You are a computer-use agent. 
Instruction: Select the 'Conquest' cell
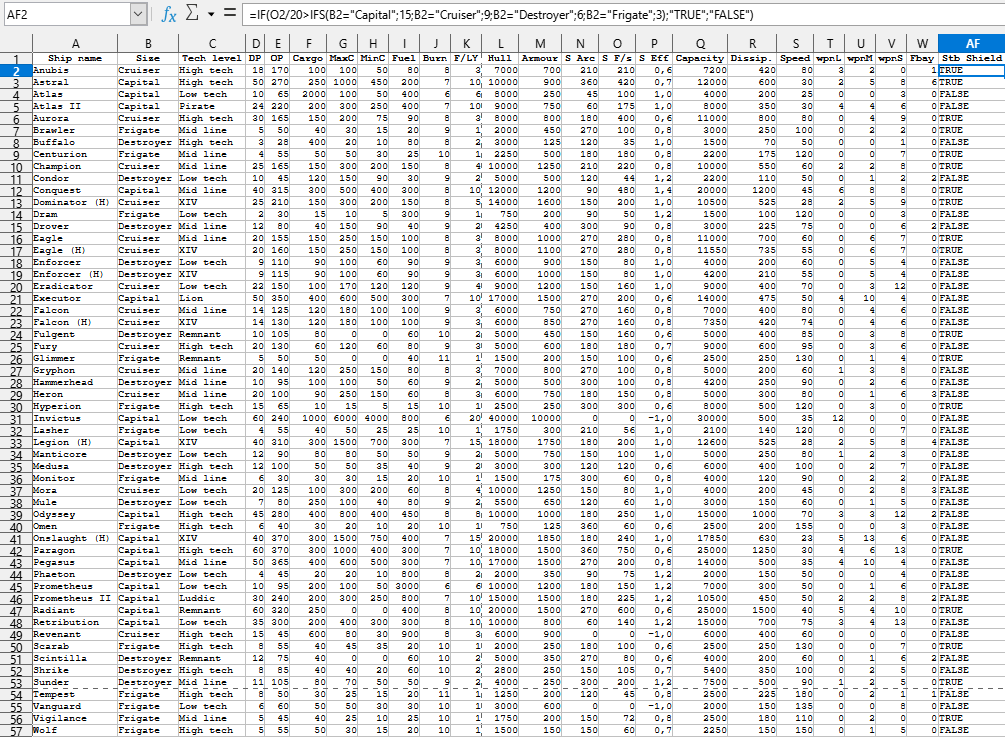[x=75, y=190]
